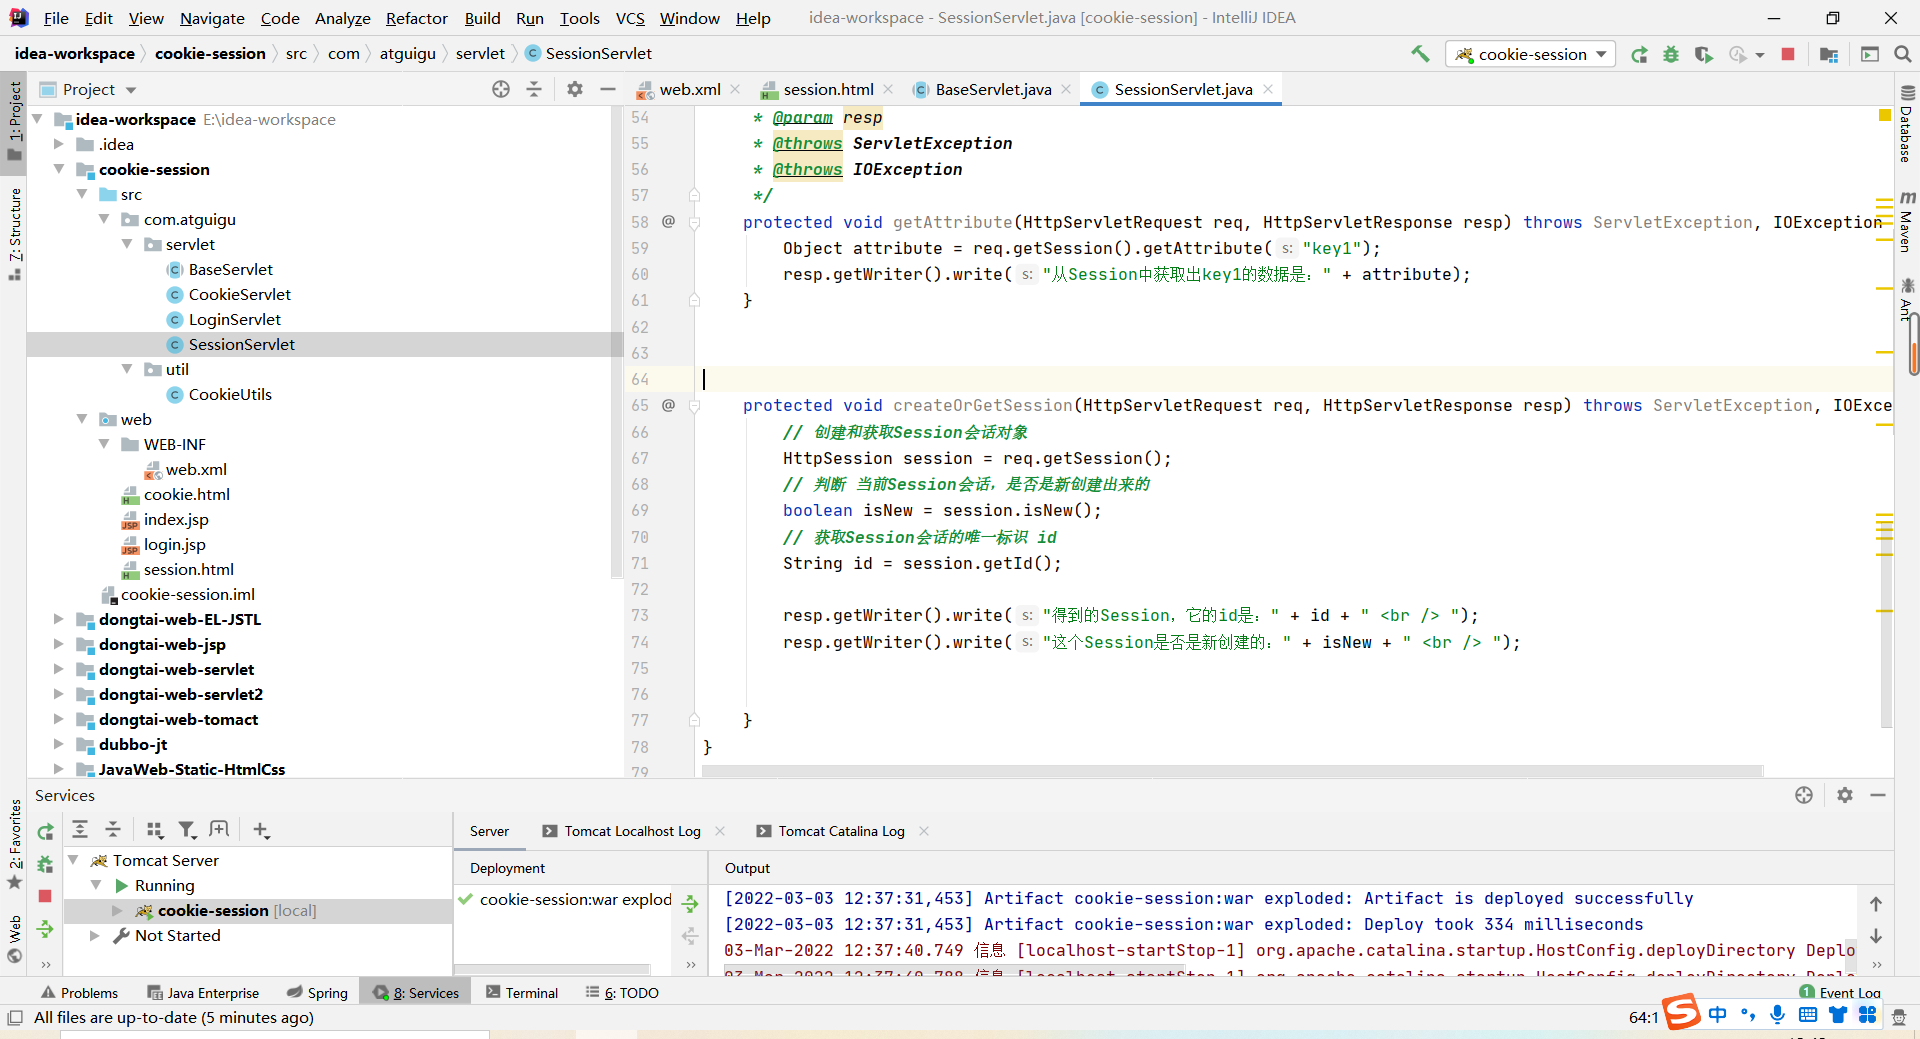
Task: Collapse the WEB-INF folder node
Action: [104, 444]
